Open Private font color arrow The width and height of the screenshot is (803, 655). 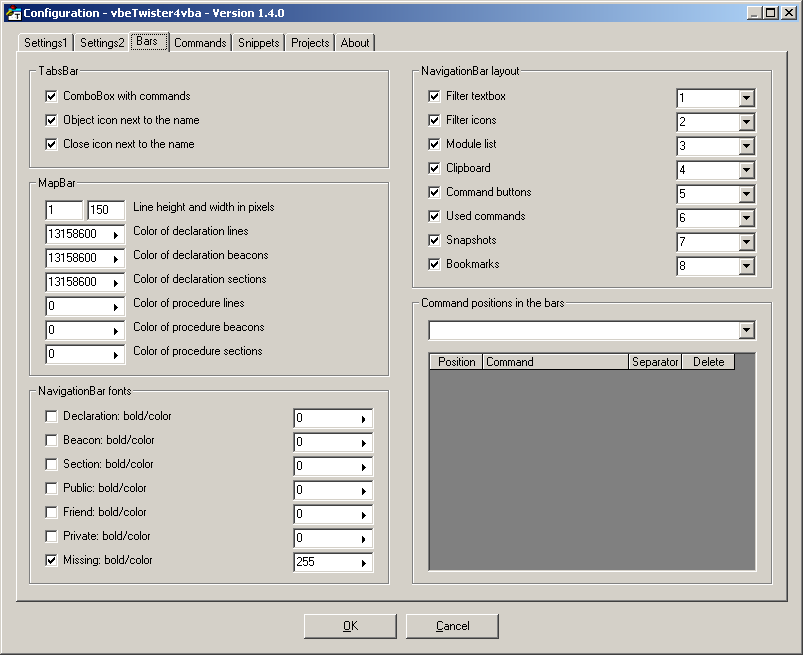(364, 540)
